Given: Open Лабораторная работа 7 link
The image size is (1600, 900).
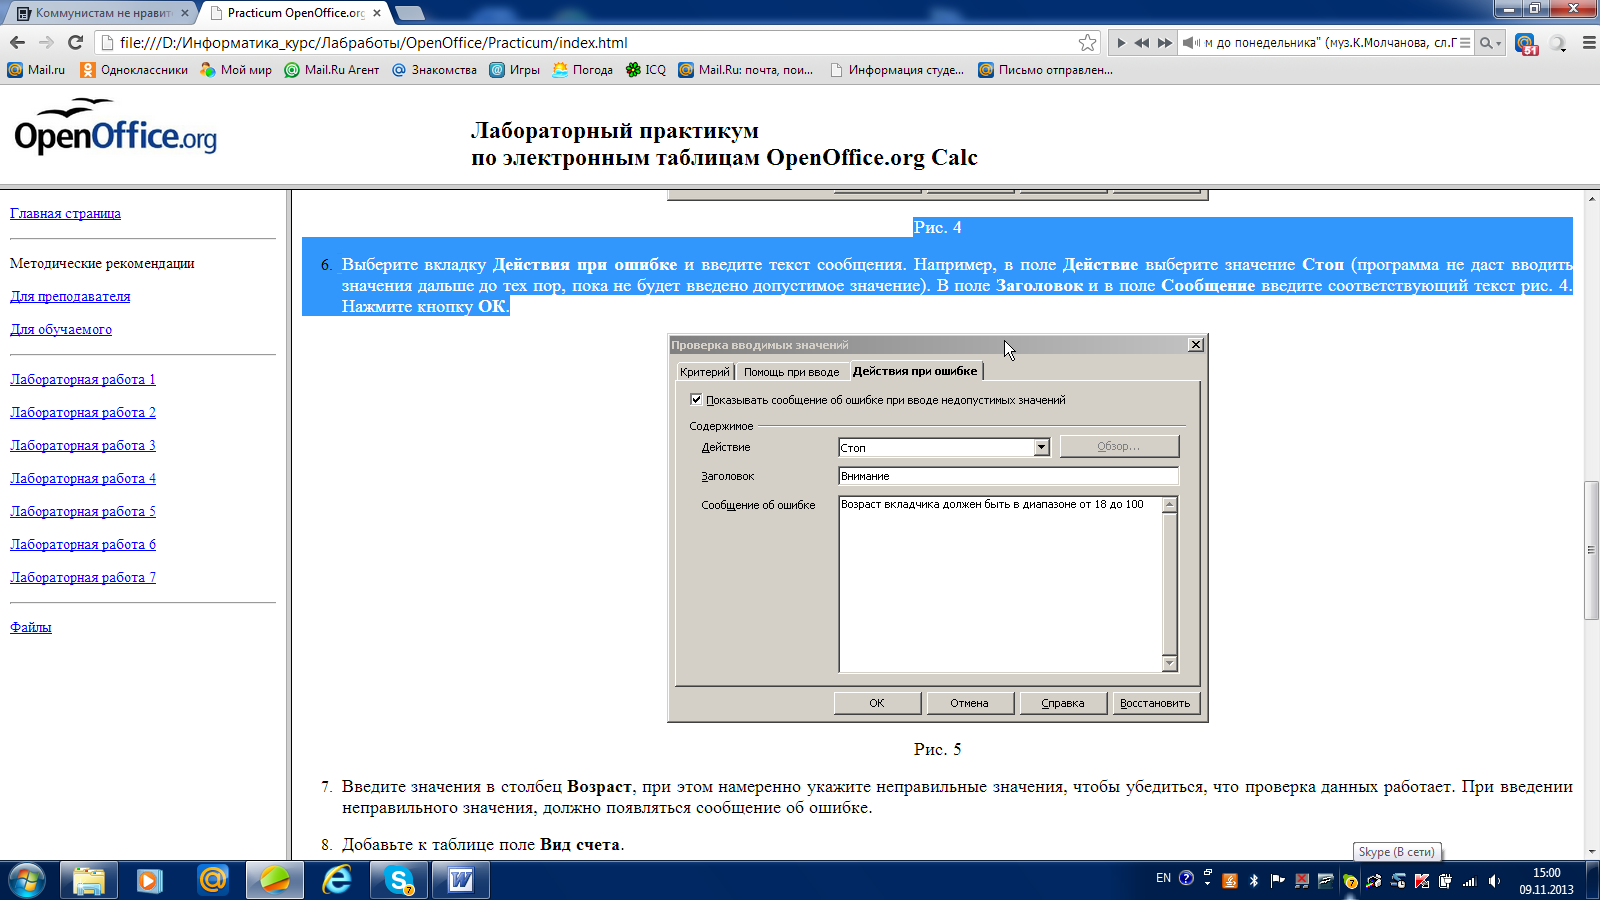Looking at the screenshot, I should coord(83,577).
